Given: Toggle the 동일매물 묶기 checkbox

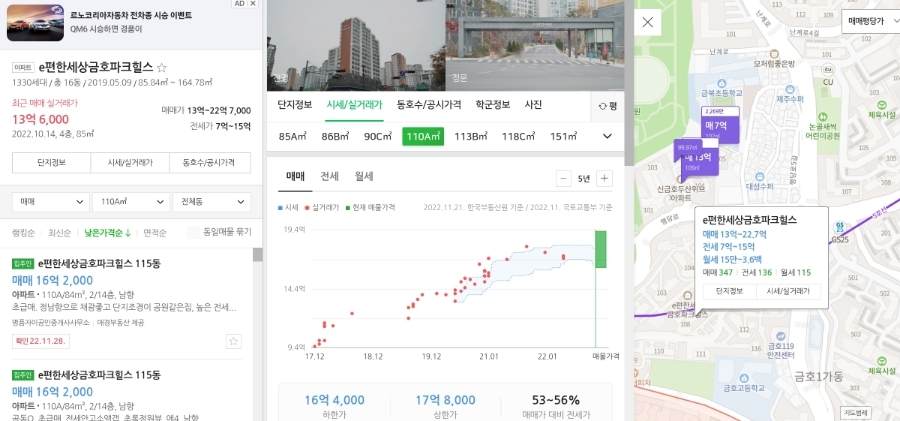Looking at the screenshot, I should pyautogui.click(x=193, y=233).
